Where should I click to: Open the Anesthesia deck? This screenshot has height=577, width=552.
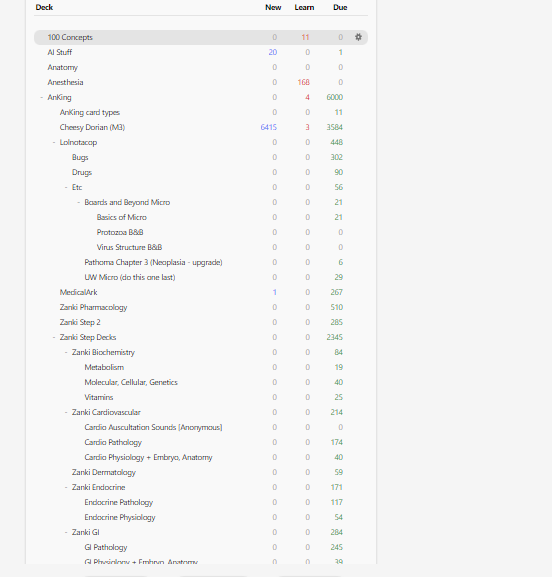point(66,82)
